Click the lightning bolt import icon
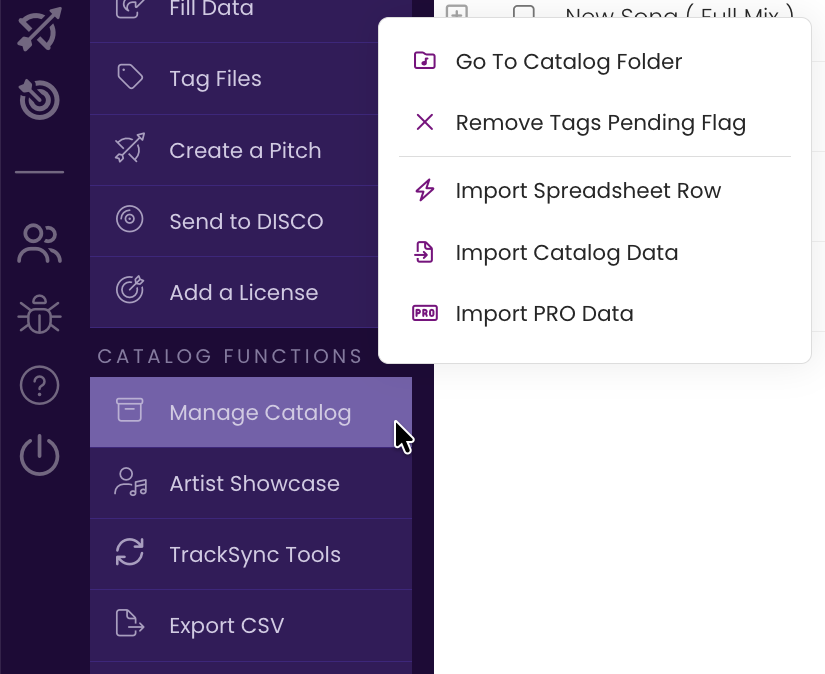Screen dimensions: 825x674 [425, 190]
